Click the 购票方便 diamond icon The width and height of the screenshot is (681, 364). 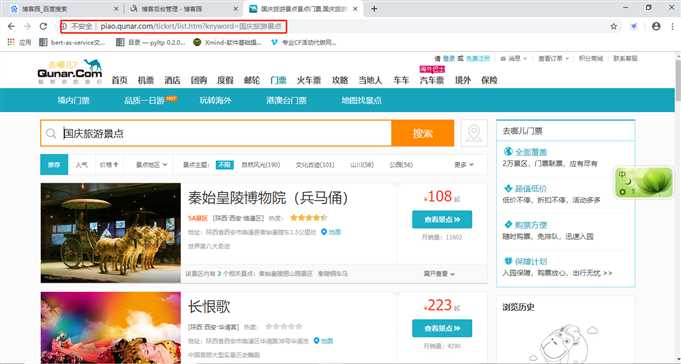coord(508,225)
